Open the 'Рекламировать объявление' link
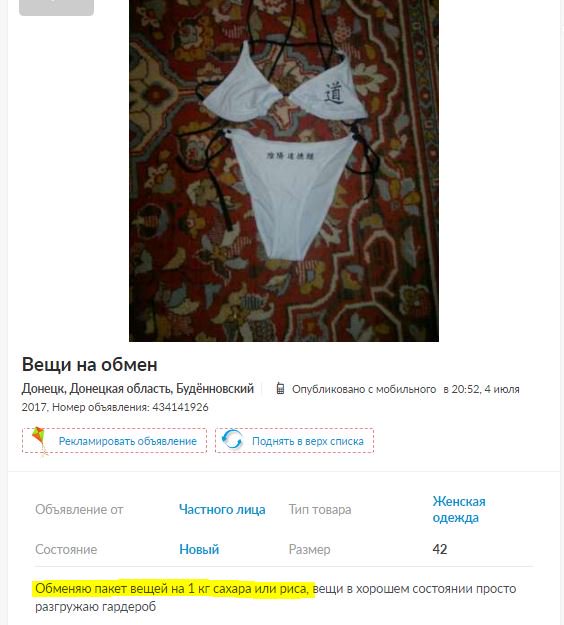Image resolution: width=564 pixels, height=625 pixels. pos(128,441)
